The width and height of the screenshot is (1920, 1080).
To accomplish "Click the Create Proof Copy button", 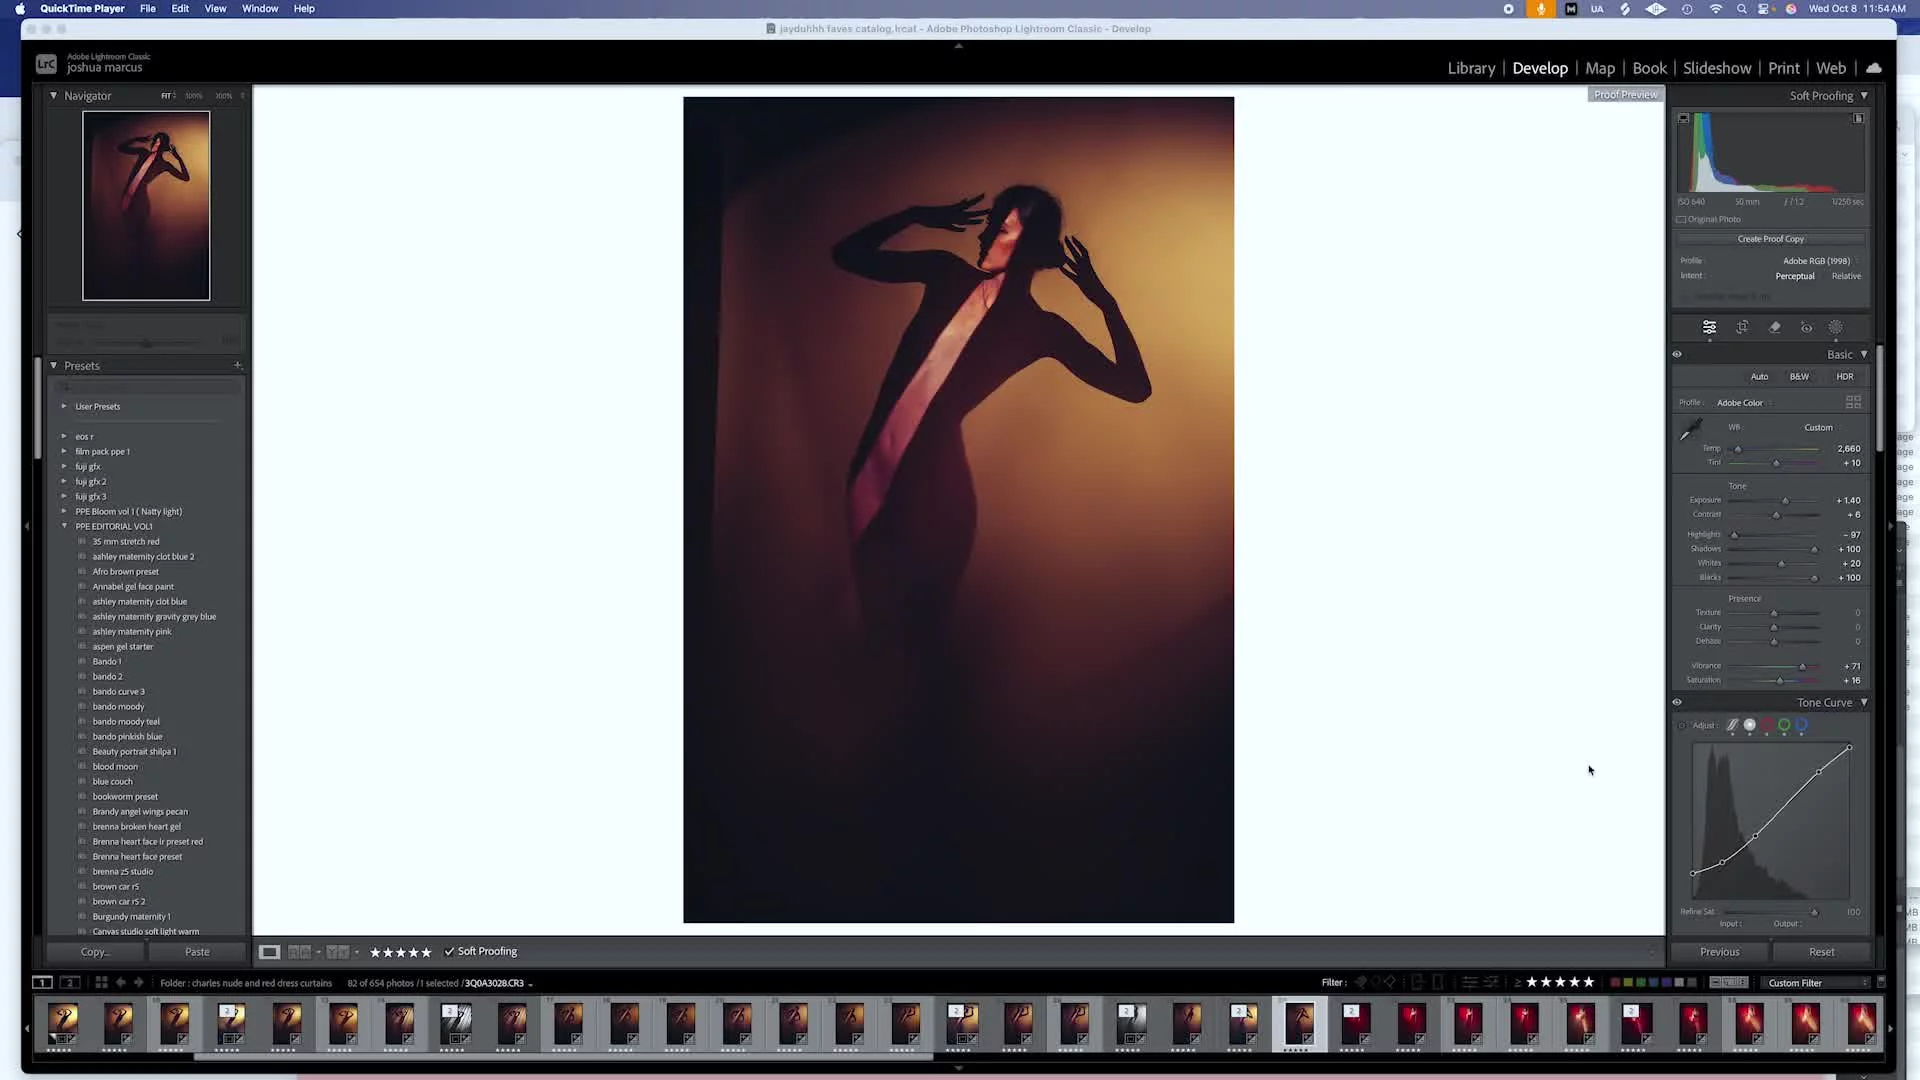I will coord(1770,239).
